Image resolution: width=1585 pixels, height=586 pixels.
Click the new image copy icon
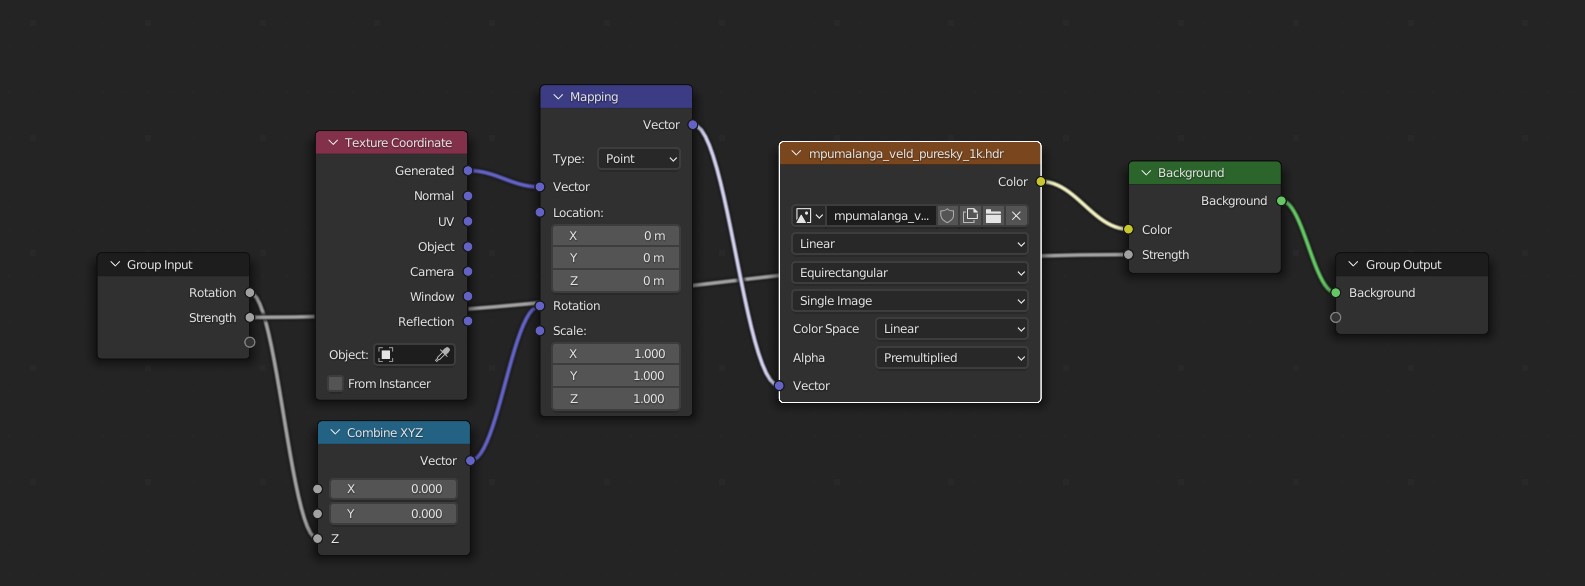tap(970, 216)
